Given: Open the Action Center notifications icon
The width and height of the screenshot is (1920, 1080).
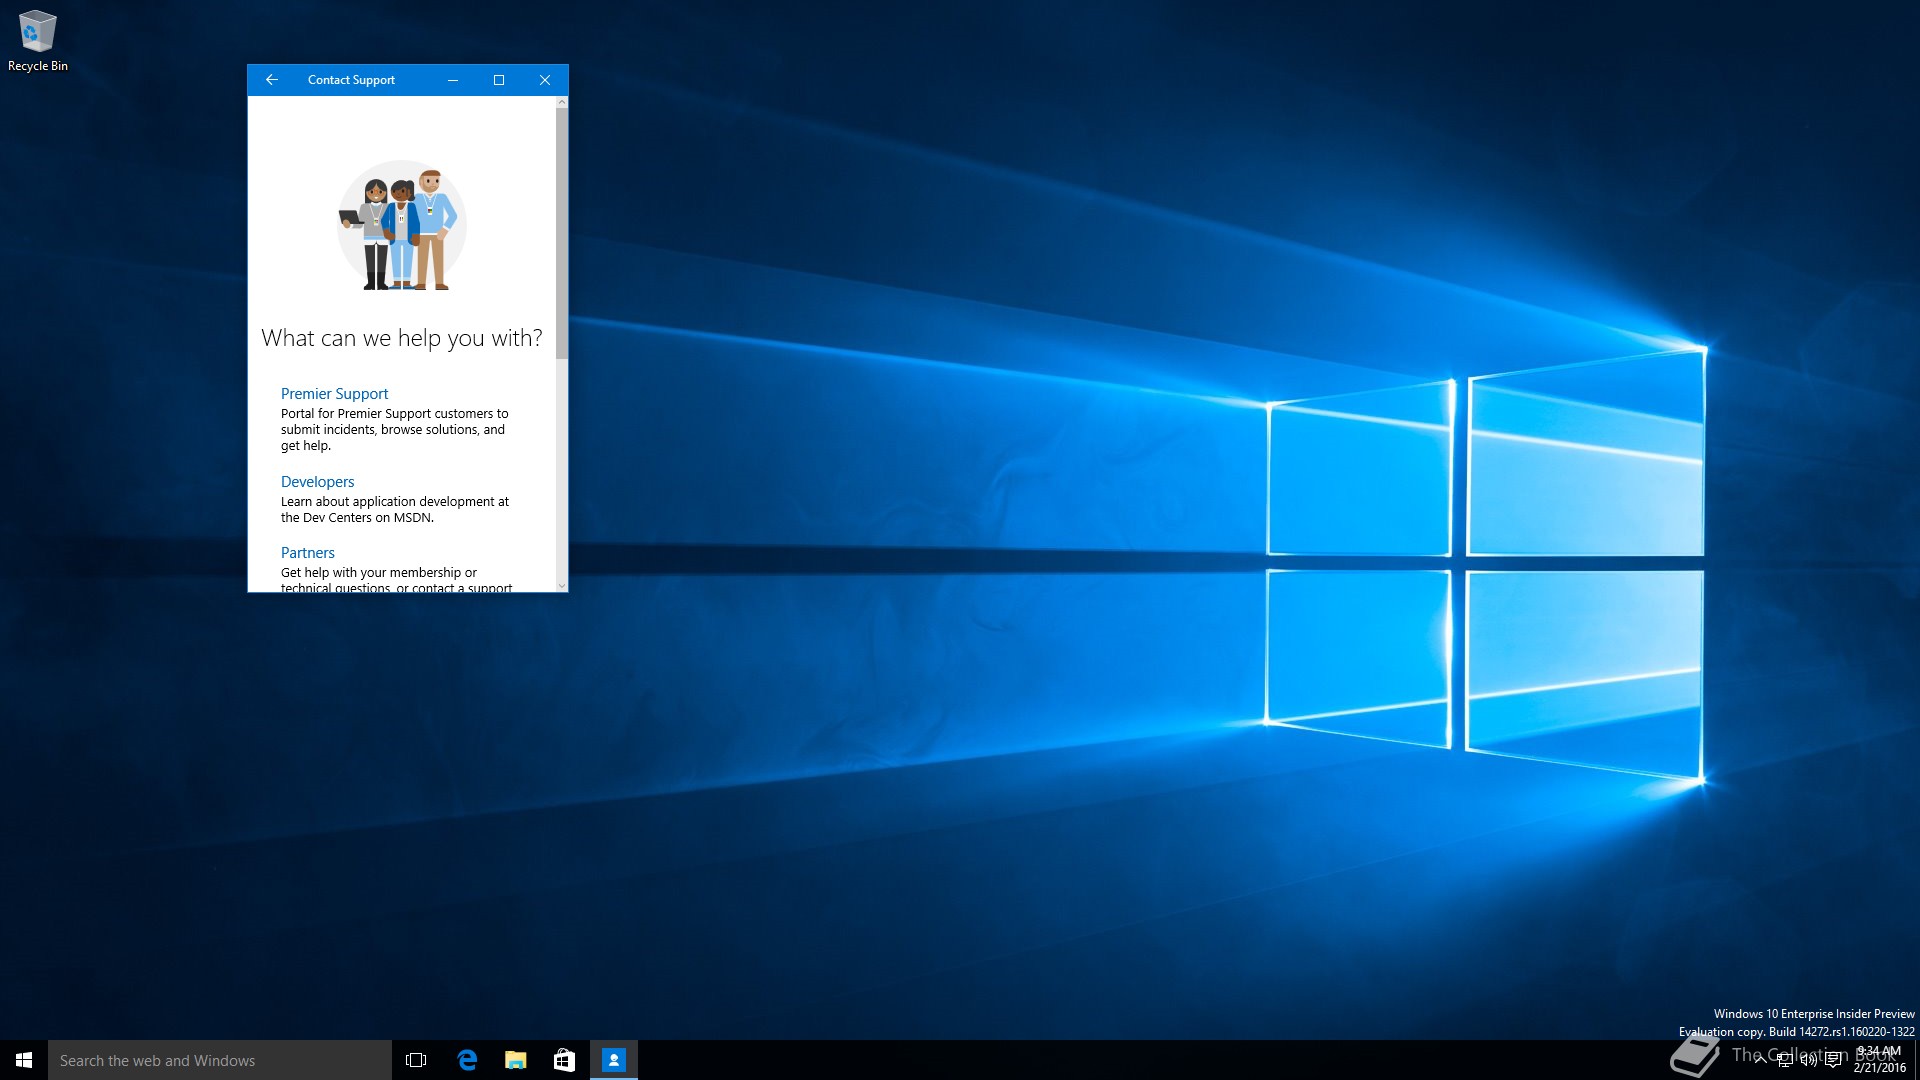Looking at the screenshot, I should pyautogui.click(x=1833, y=1060).
